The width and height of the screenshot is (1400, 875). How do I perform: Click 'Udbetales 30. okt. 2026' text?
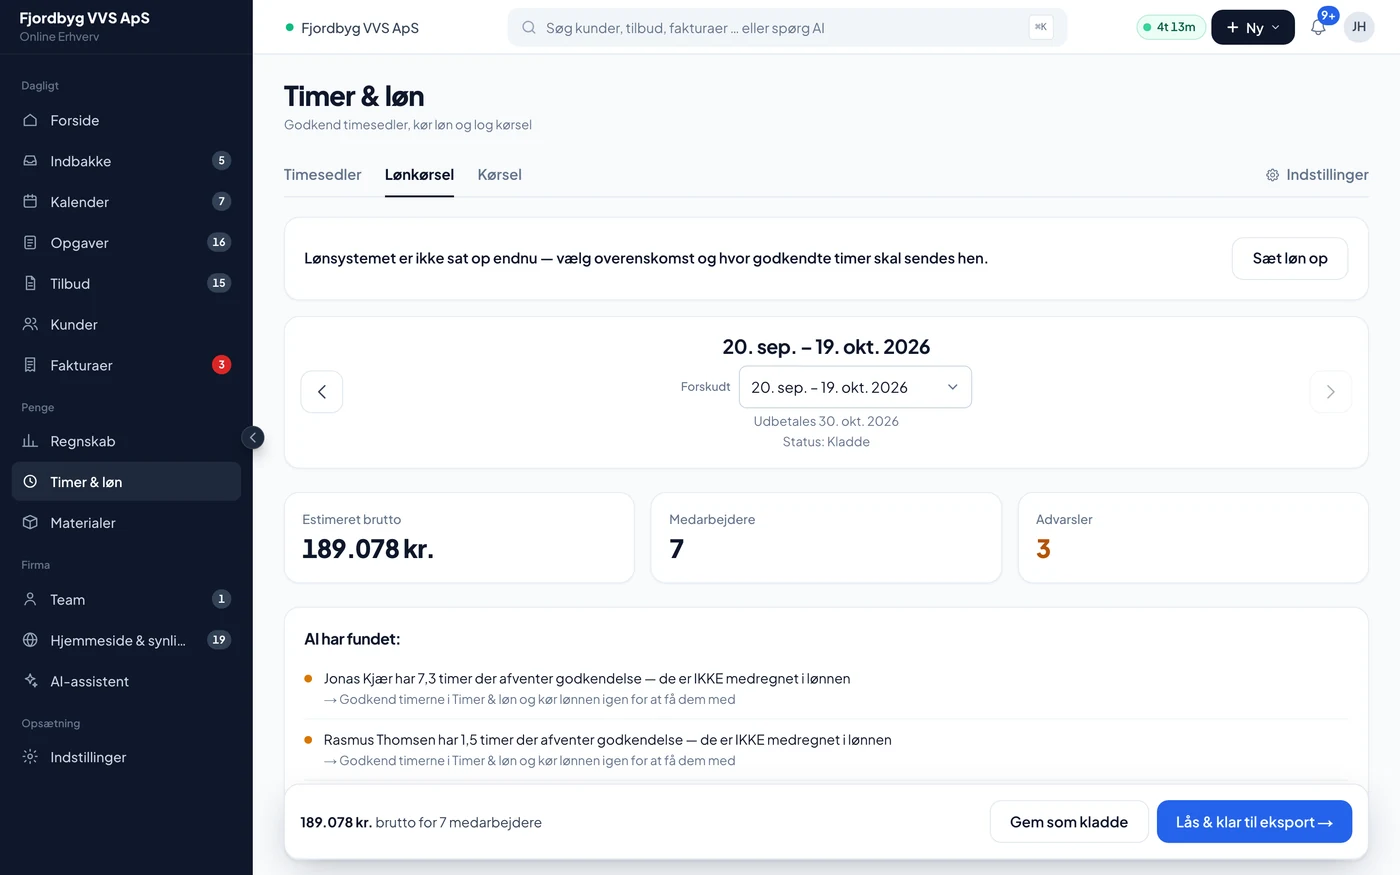[826, 421]
